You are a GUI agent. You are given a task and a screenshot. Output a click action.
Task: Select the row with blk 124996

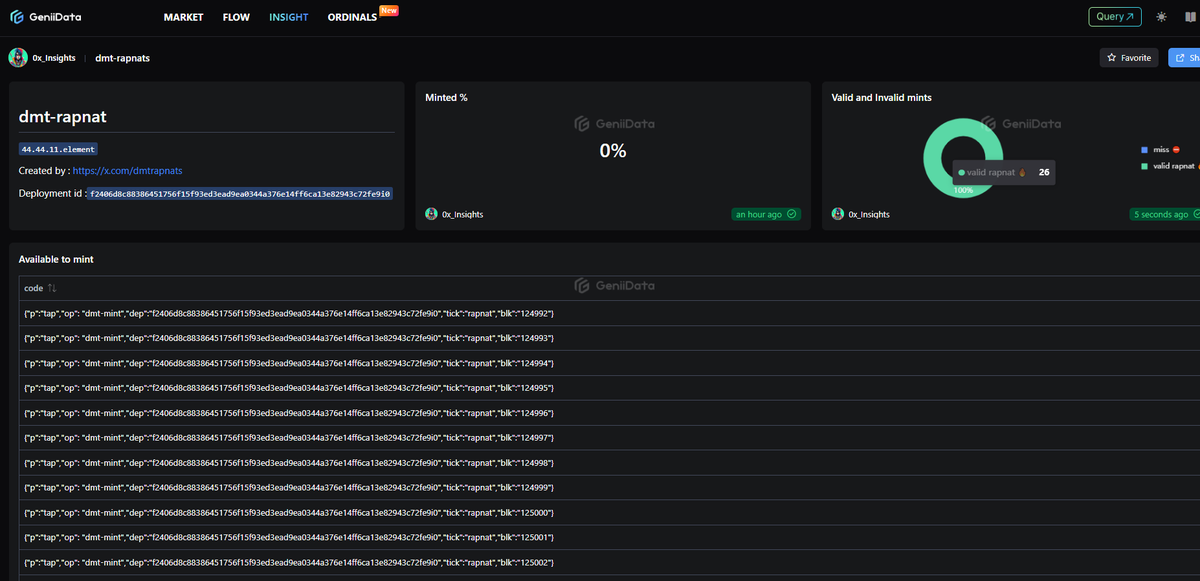(x=609, y=414)
